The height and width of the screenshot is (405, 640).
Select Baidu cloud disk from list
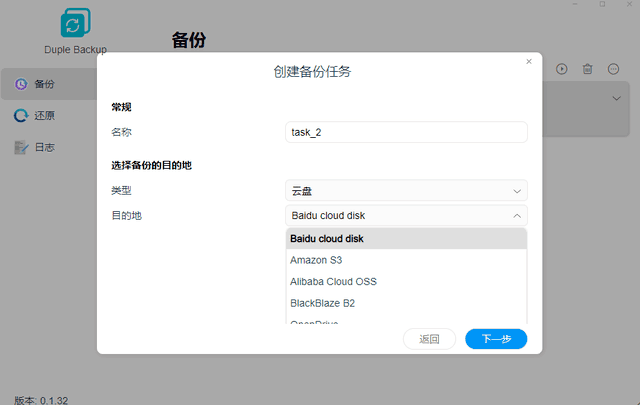pyautogui.click(x=406, y=238)
